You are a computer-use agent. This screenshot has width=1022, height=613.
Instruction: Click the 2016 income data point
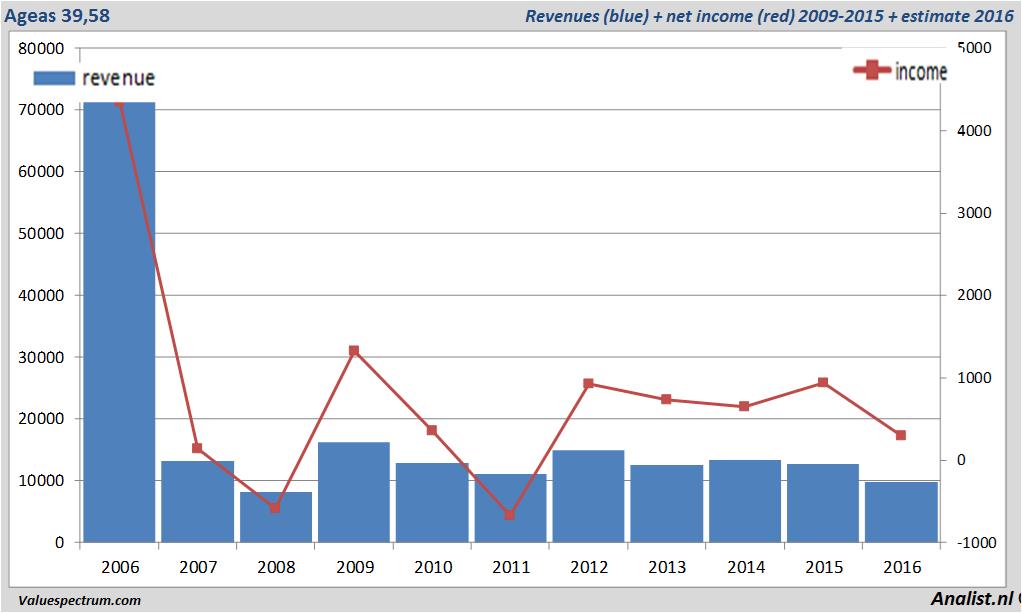(x=901, y=435)
